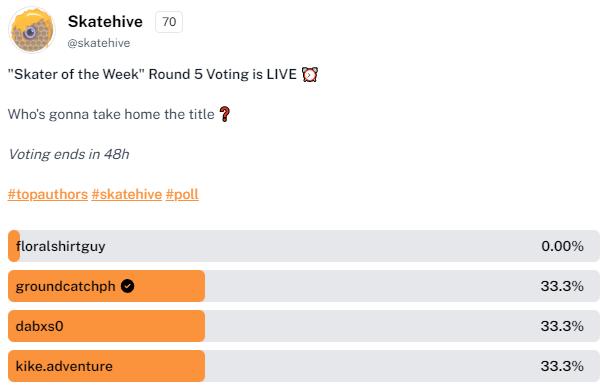Vote for kike.adventure poll option

coord(304,366)
